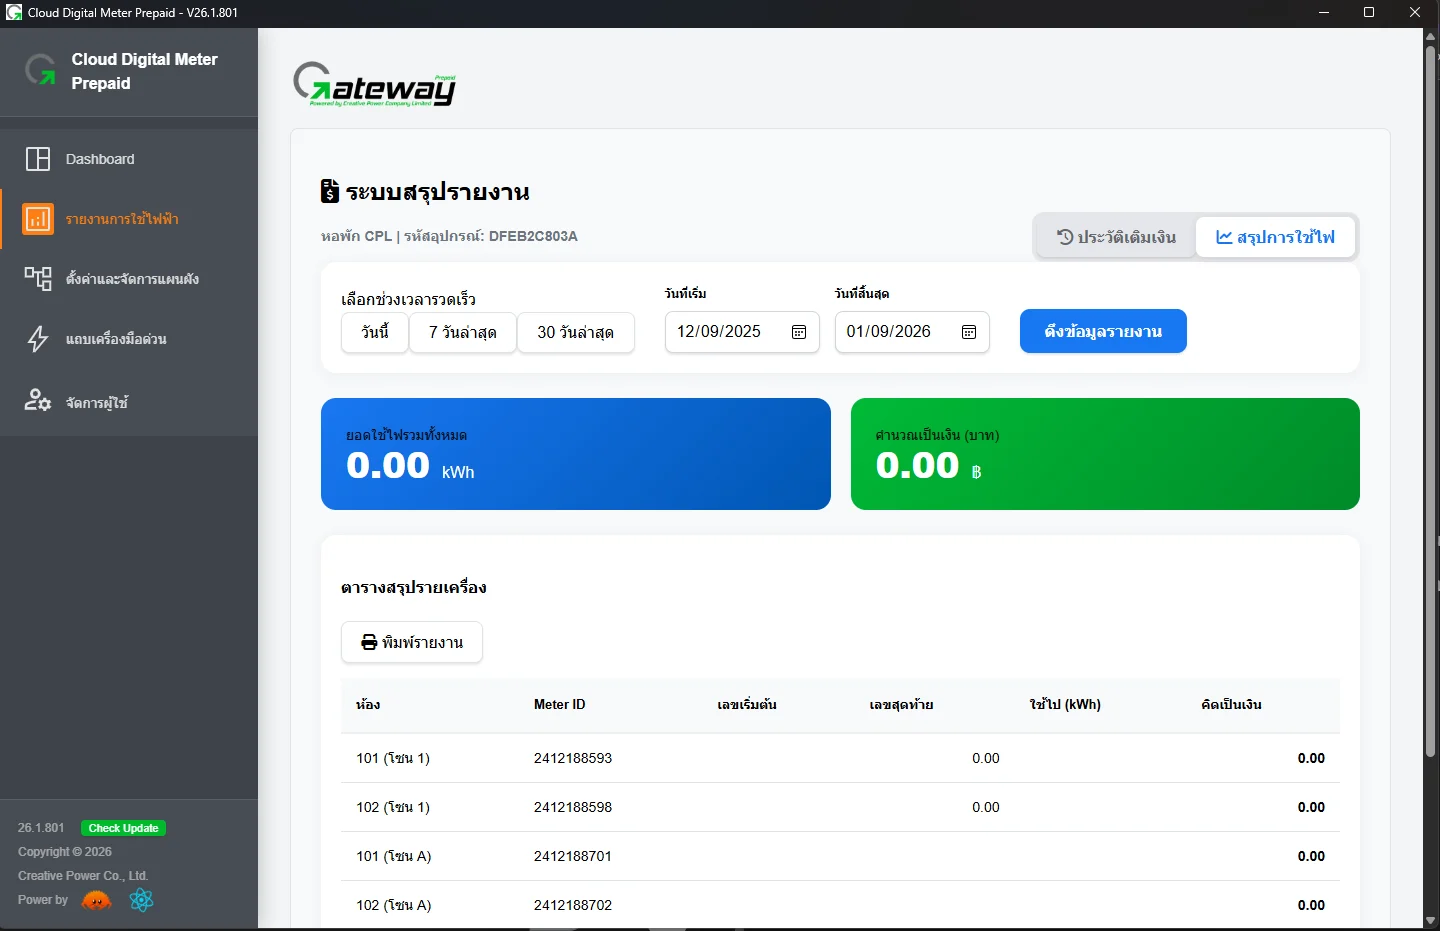The width and height of the screenshot is (1440, 931).
Task: Switch to the top-up history tab
Action: pos(1116,237)
